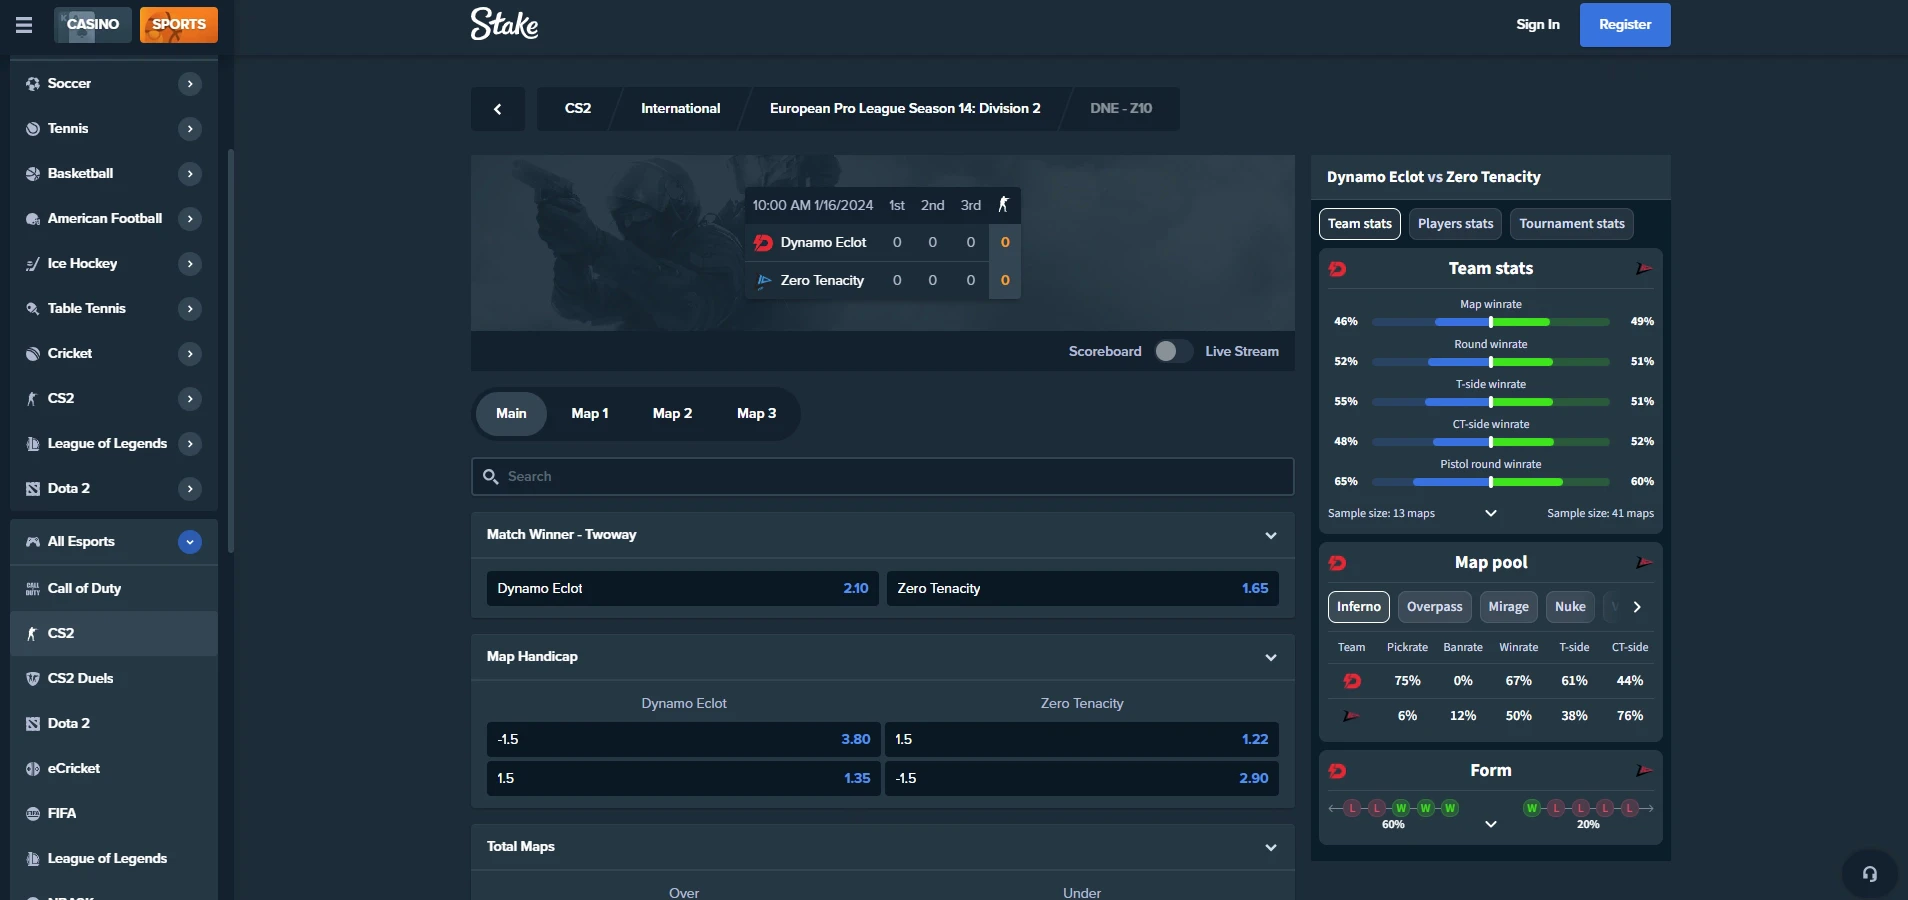Click the markets Search field
The height and width of the screenshot is (900, 1908).
(x=883, y=477)
